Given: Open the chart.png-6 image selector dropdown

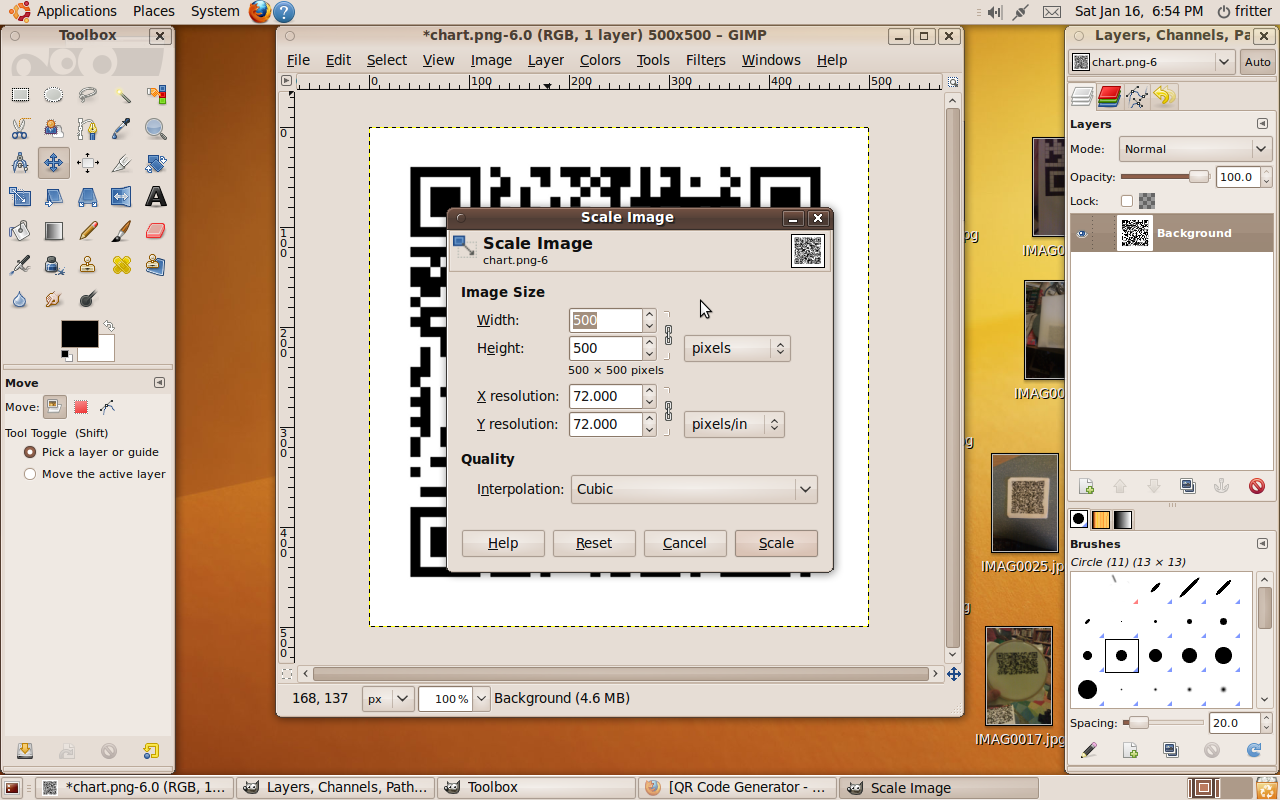Looking at the screenshot, I should pos(1152,62).
